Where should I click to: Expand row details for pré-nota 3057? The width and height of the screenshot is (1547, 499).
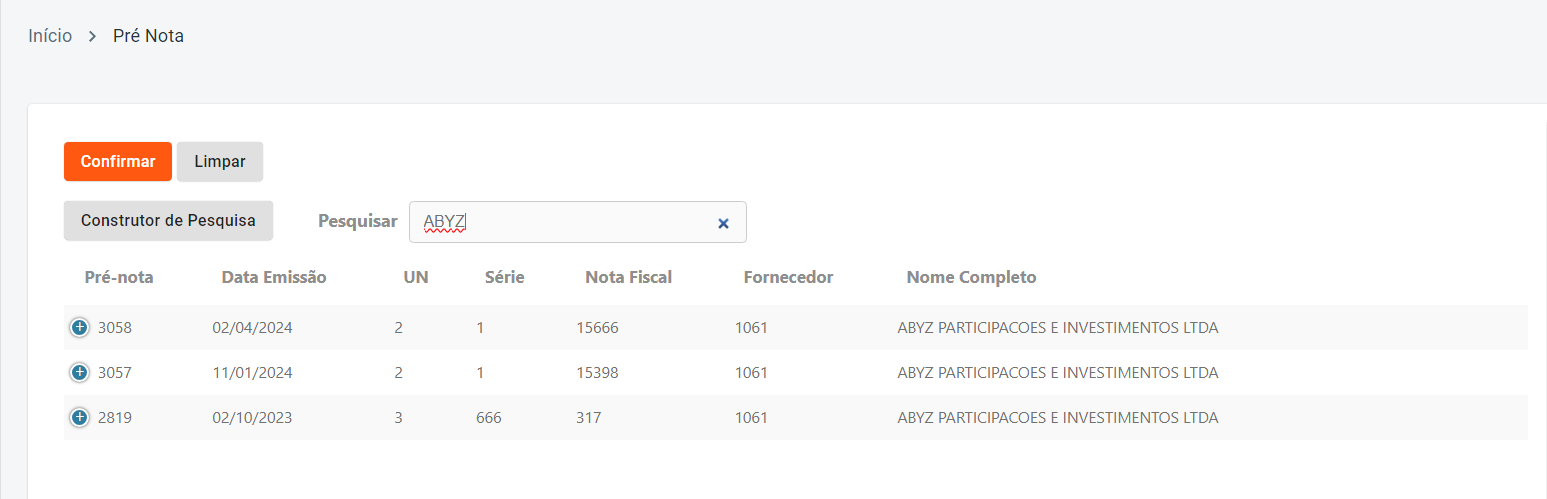point(80,373)
